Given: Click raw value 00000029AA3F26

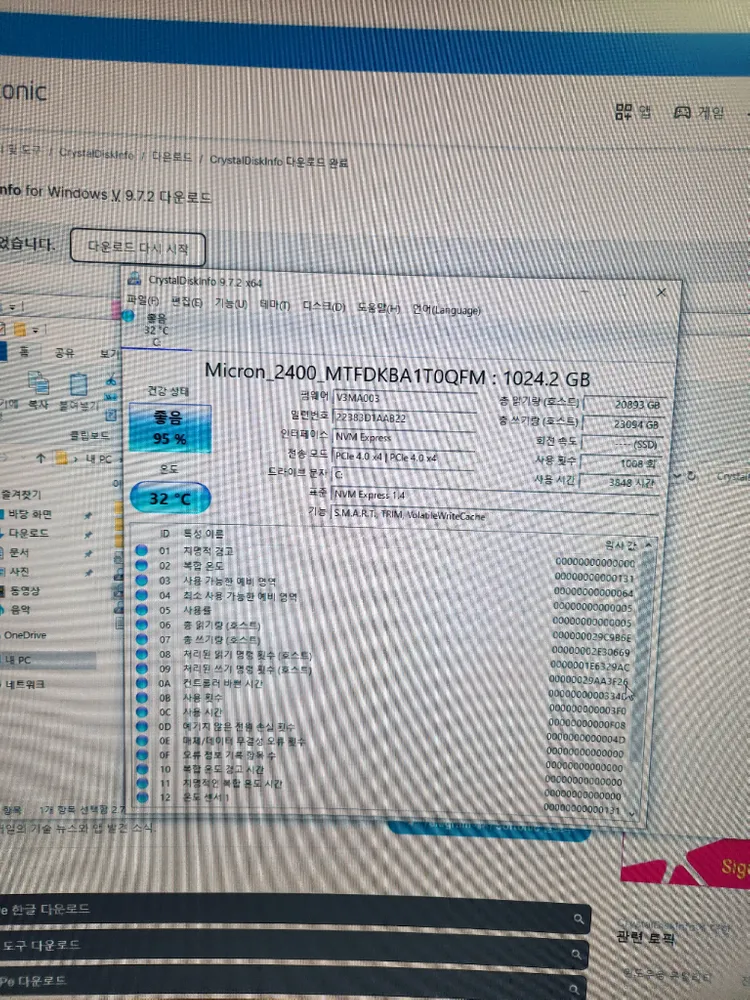Looking at the screenshot, I should pyautogui.click(x=588, y=681).
